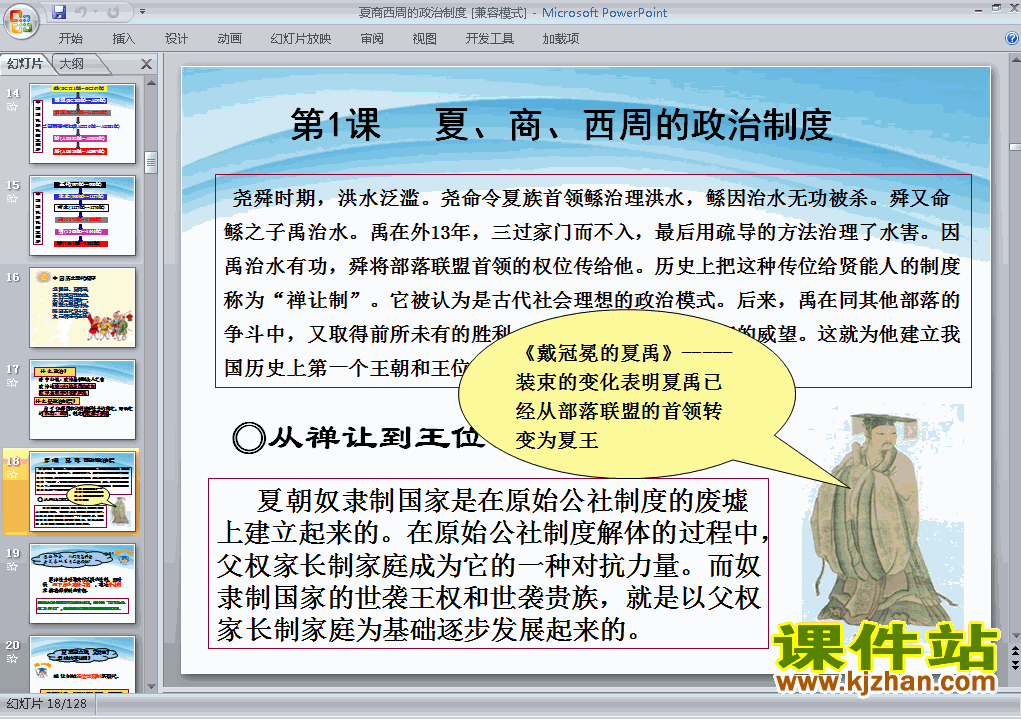This screenshot has height=719, width=1021.
Task: Open the 审阅 ribbon tab
Action: pos(372,38)
